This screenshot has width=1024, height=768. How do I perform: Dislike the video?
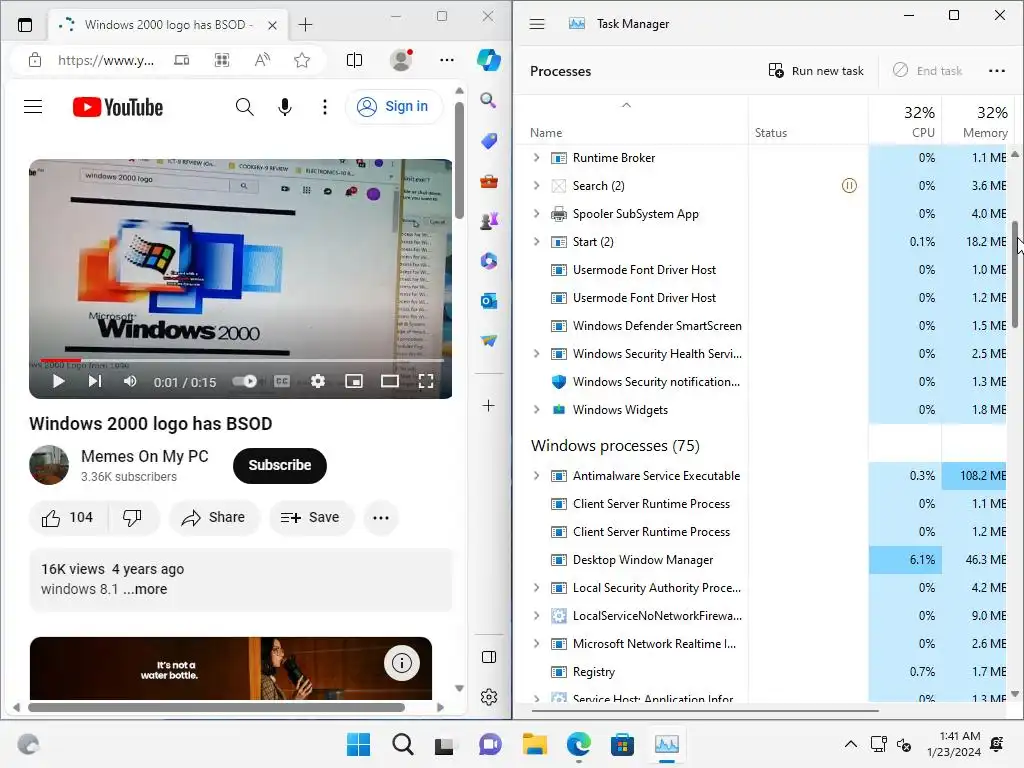pyautogui.click(x=133, y=518)
